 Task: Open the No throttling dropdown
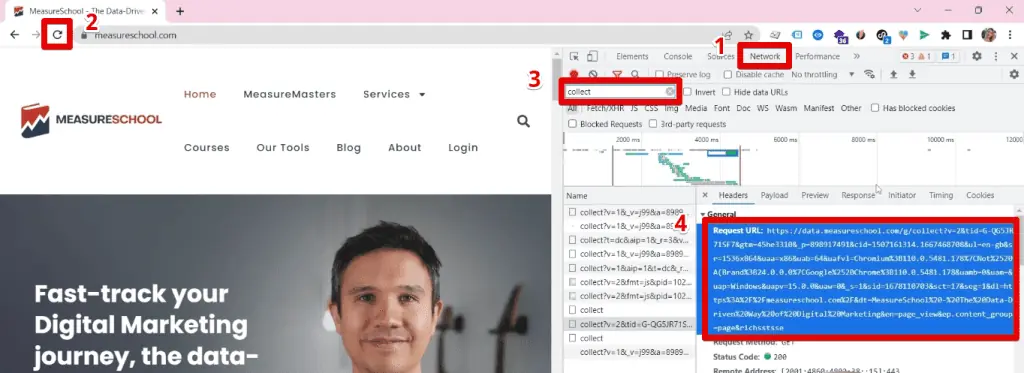click(x=823, y=74)
